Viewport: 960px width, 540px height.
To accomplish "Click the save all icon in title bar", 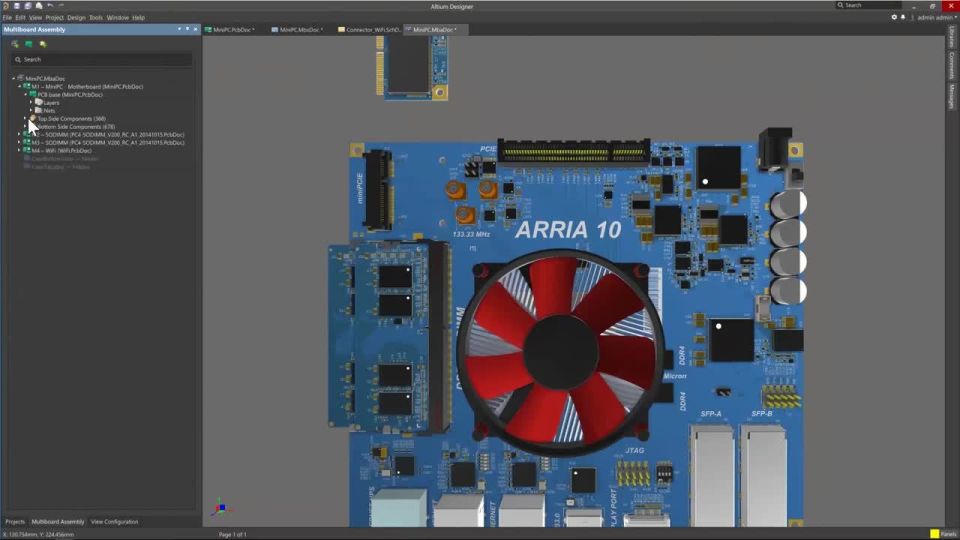I will tap(28, 6).
